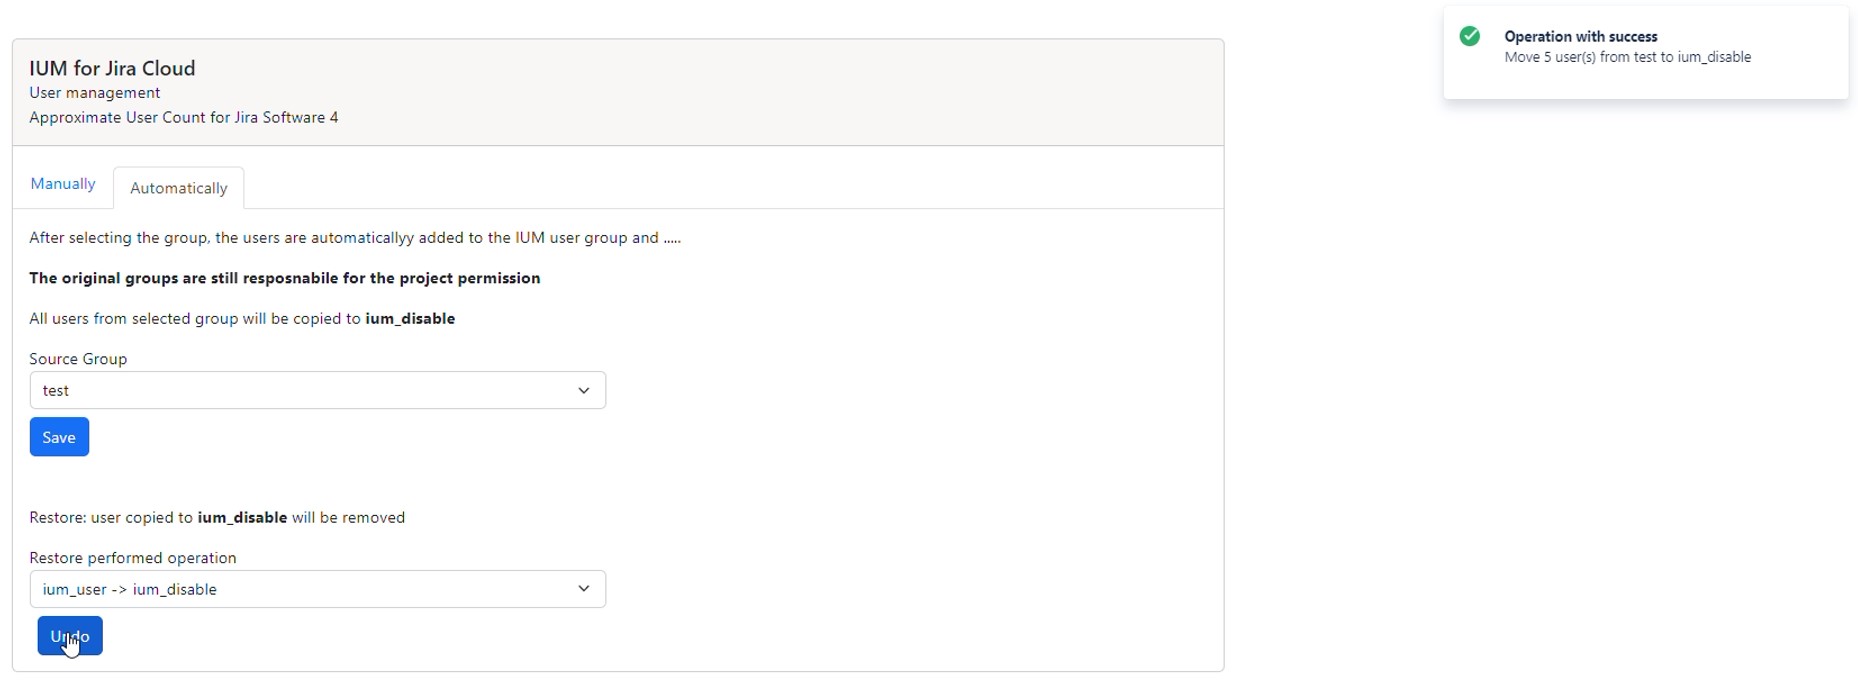
Task: Click the Undo button
Action: point(70,637)
